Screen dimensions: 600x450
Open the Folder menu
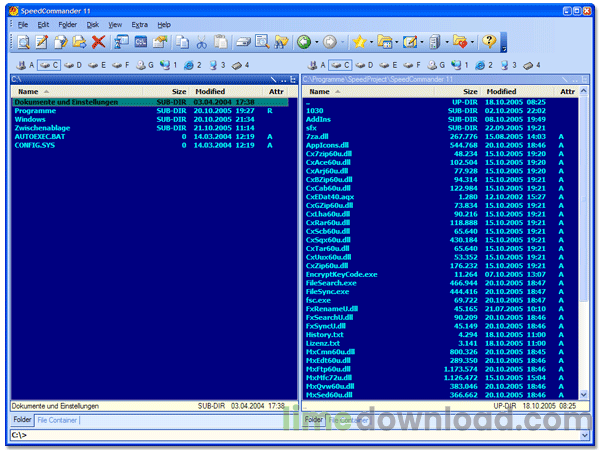[x=67, y=25]
